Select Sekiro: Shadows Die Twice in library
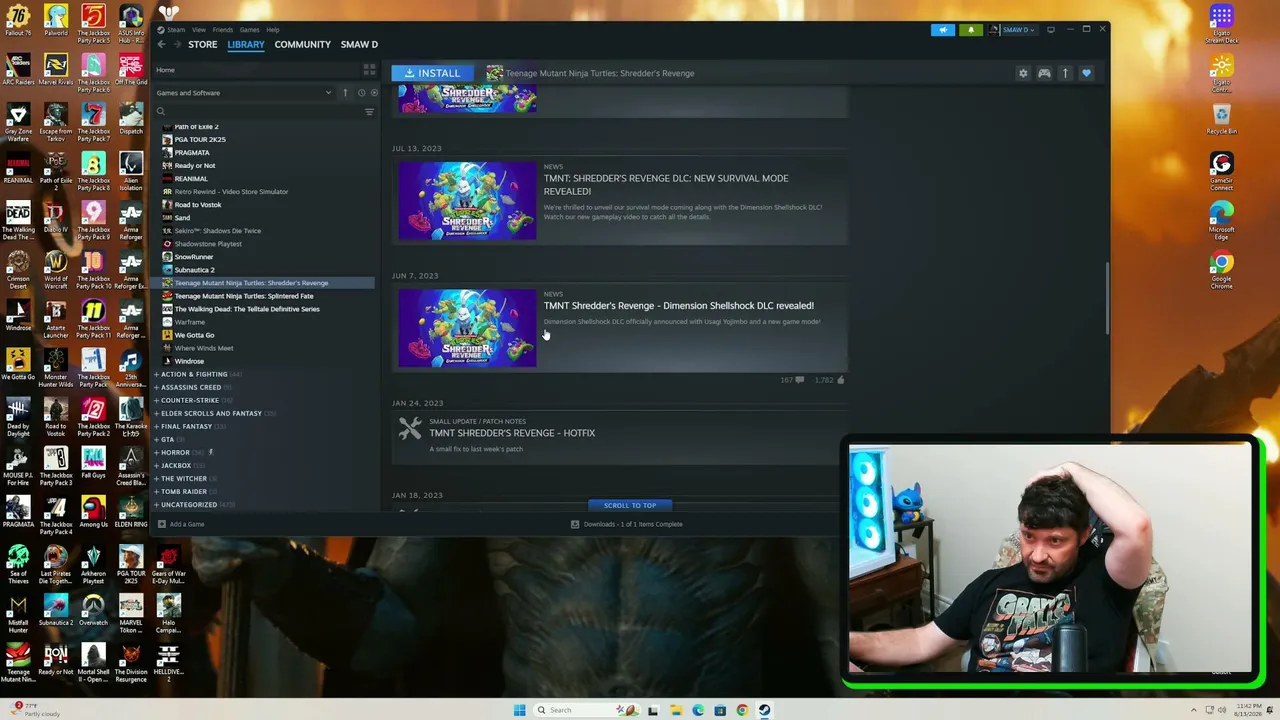The height and width of the screenshot is (720, 1280). point(217,230)
